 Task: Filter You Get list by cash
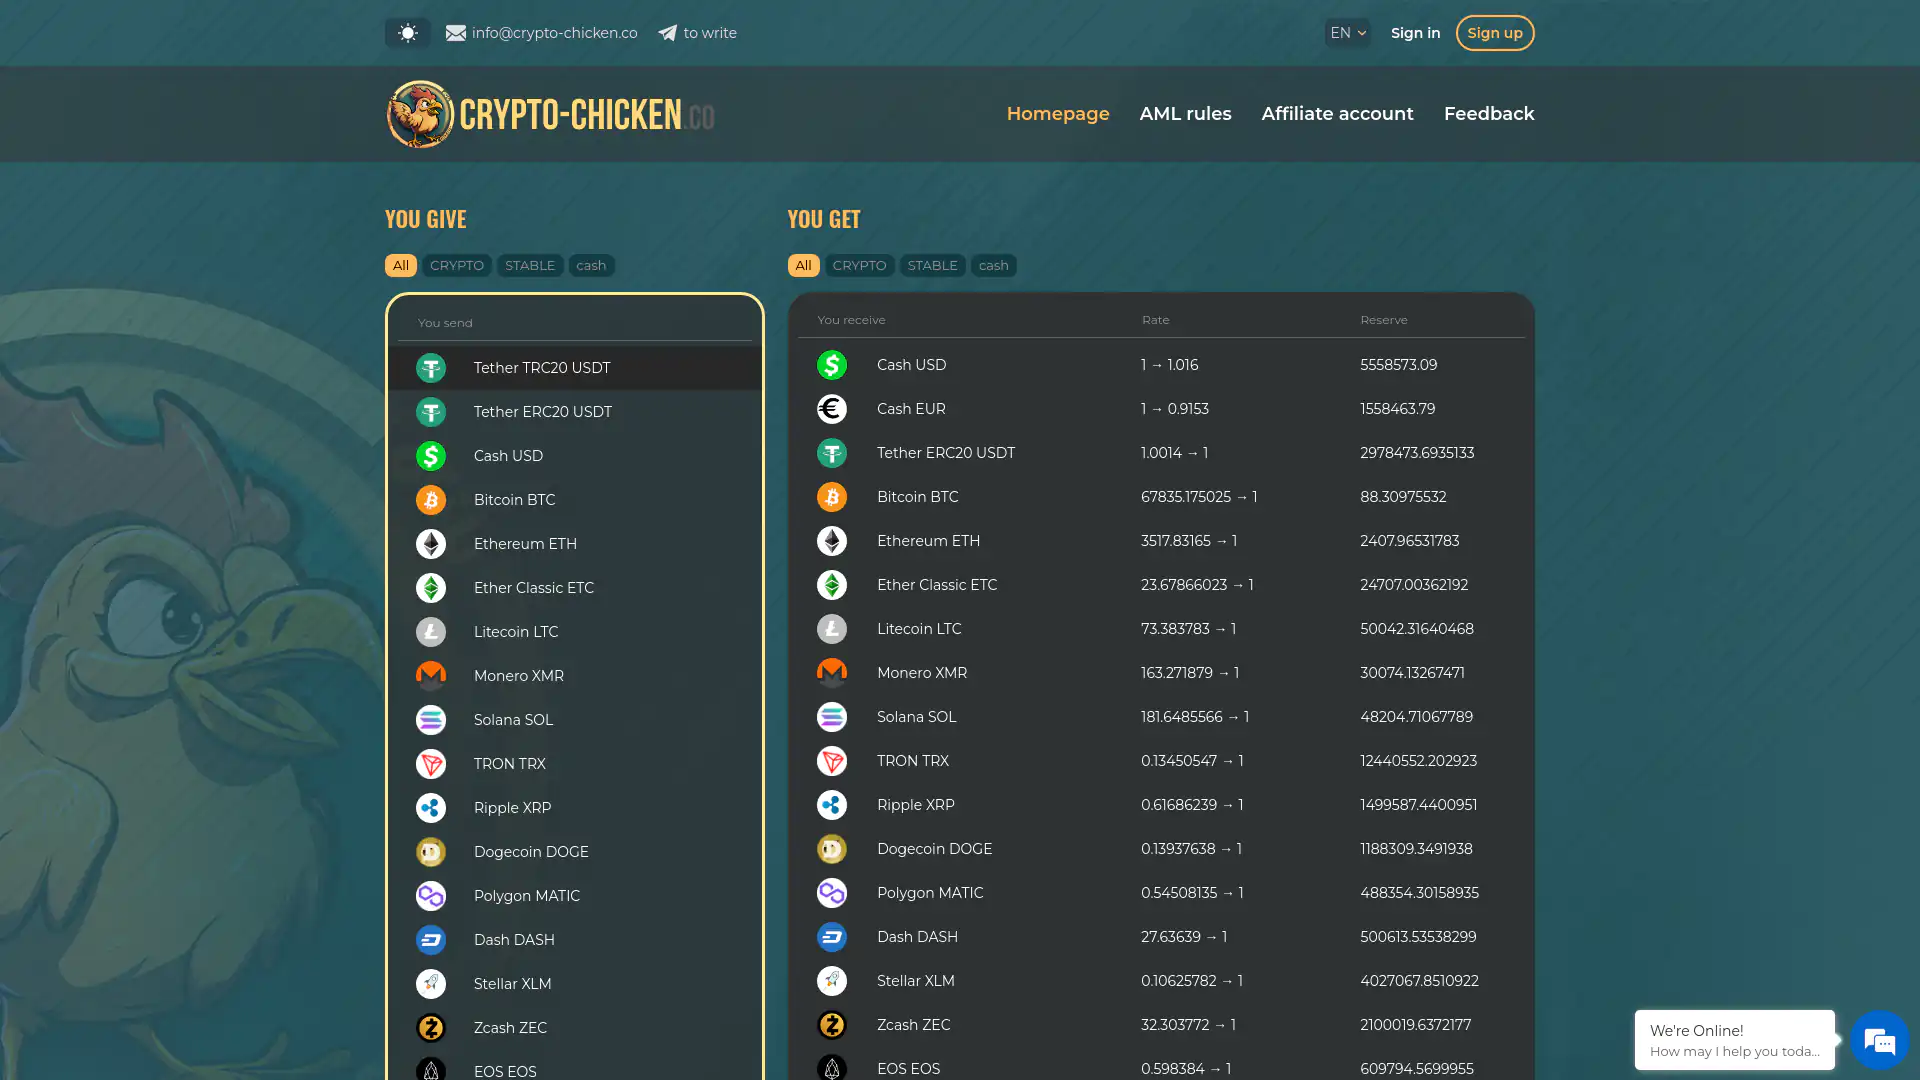coord(993,265)
